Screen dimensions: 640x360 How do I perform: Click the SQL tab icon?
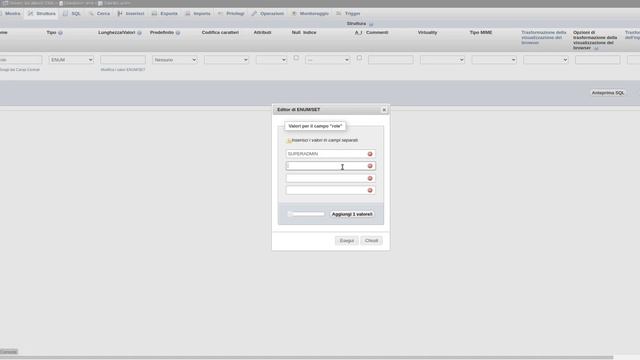(x=65, y=13)
